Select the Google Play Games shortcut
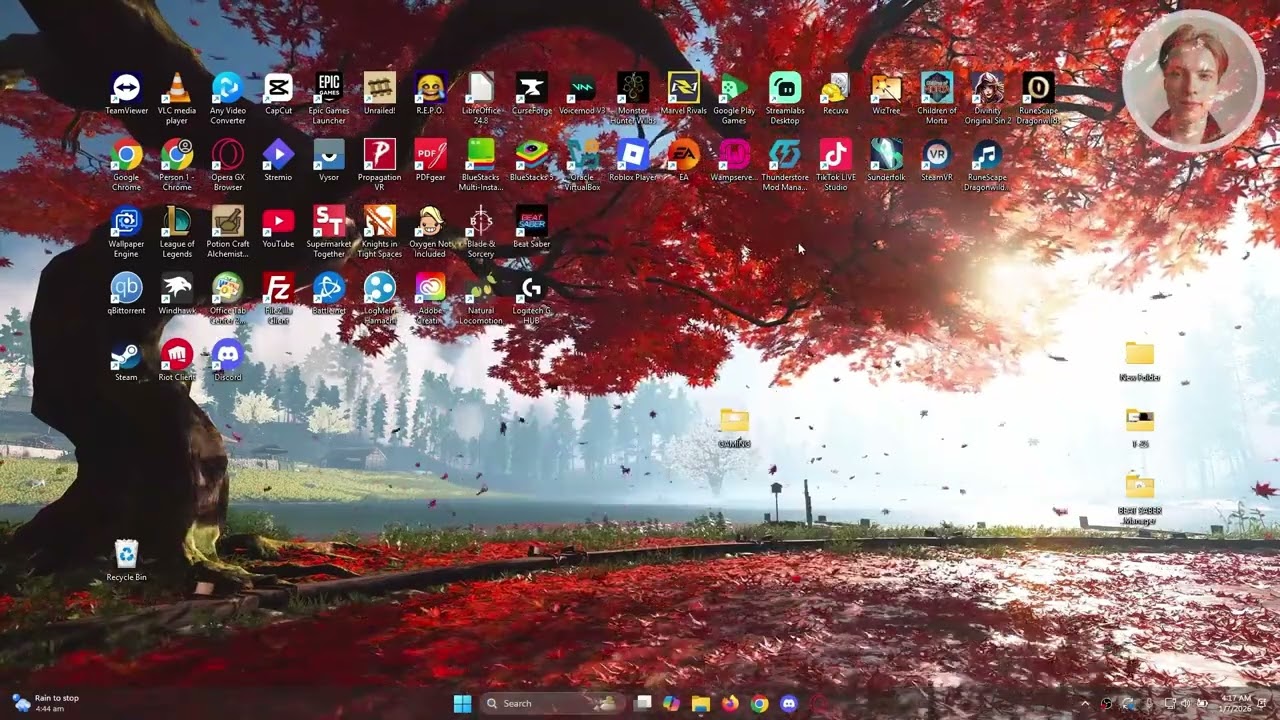The width and height of the screenshot is (1280, 720). 734,89
